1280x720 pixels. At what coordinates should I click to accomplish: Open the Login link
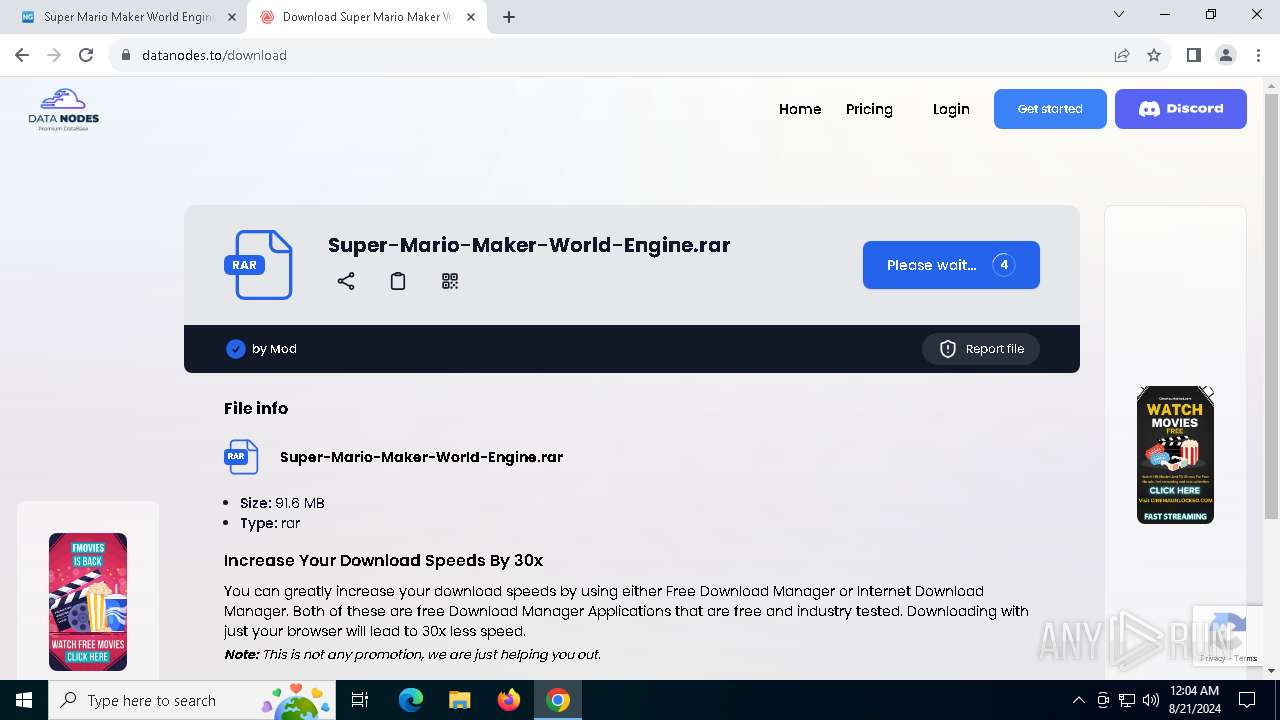pos(951,109)
